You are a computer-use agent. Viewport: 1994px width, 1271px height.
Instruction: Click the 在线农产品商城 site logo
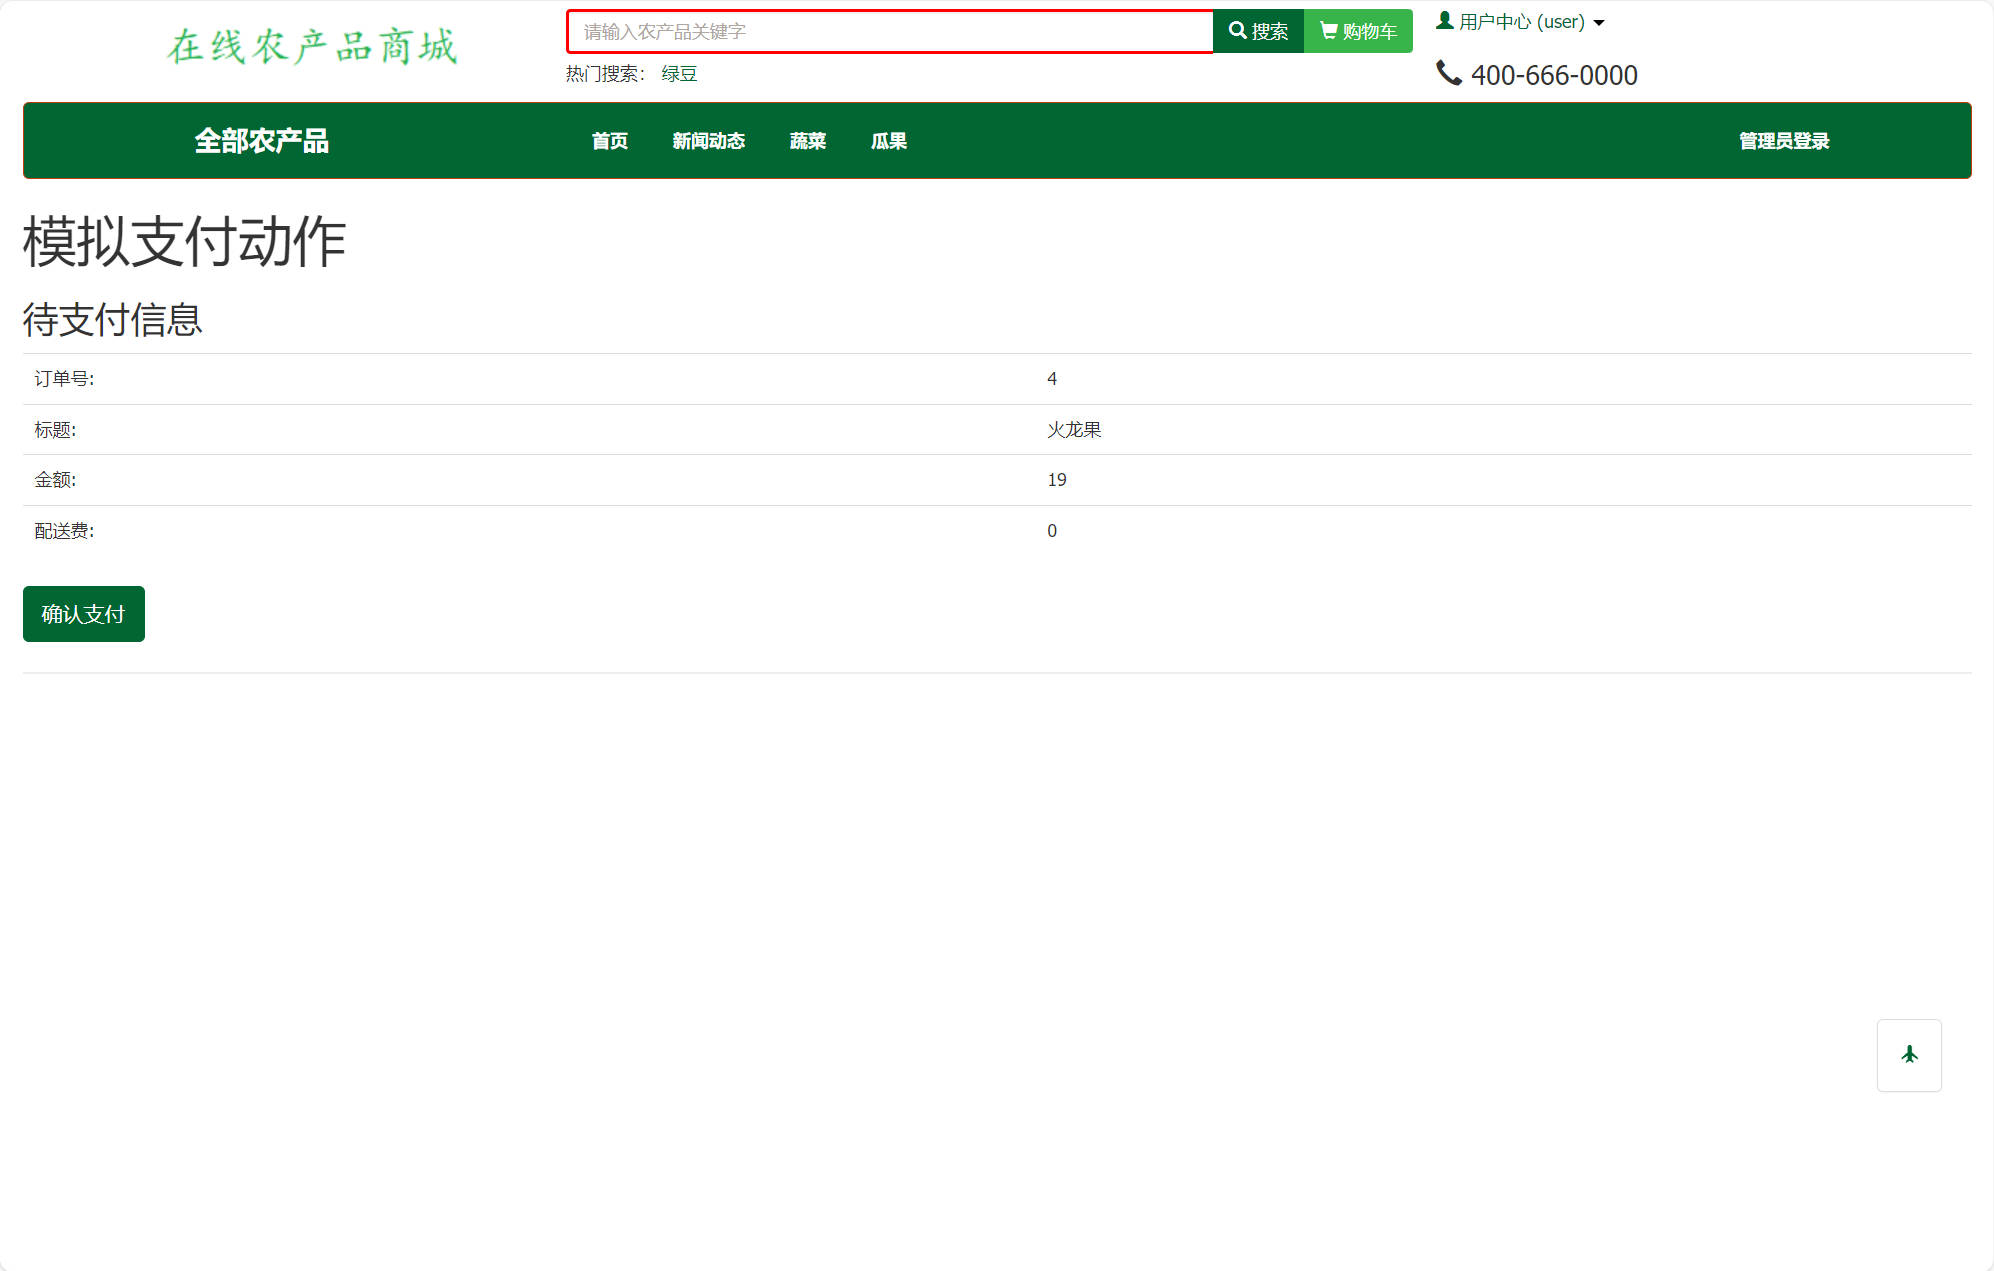[311, 47]
